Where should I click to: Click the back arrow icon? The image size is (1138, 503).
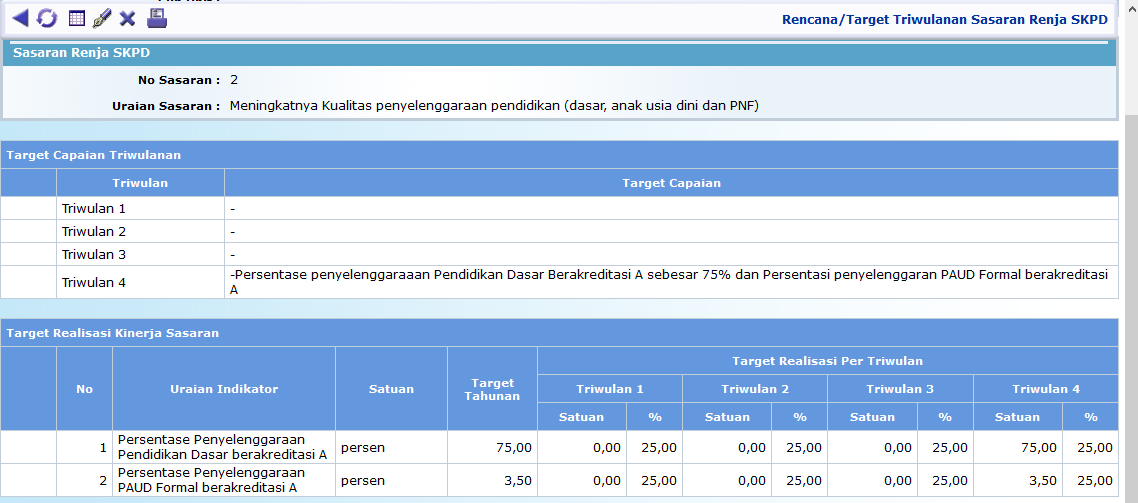click(21, 18)
